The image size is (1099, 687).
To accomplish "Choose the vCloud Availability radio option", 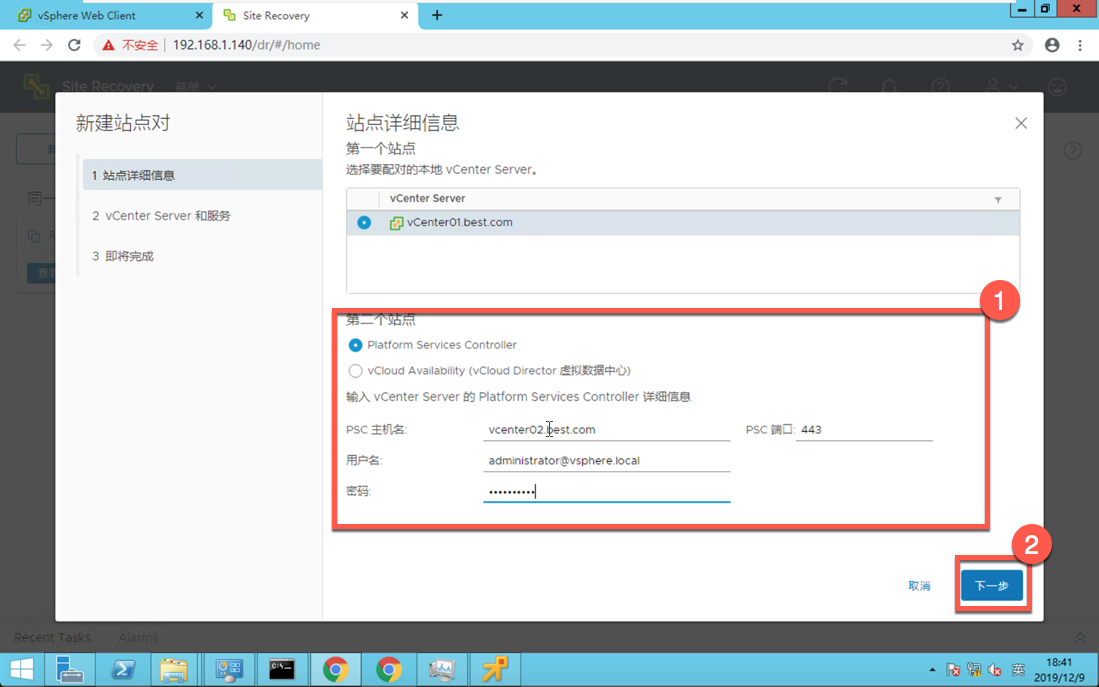I will point(355,371).
